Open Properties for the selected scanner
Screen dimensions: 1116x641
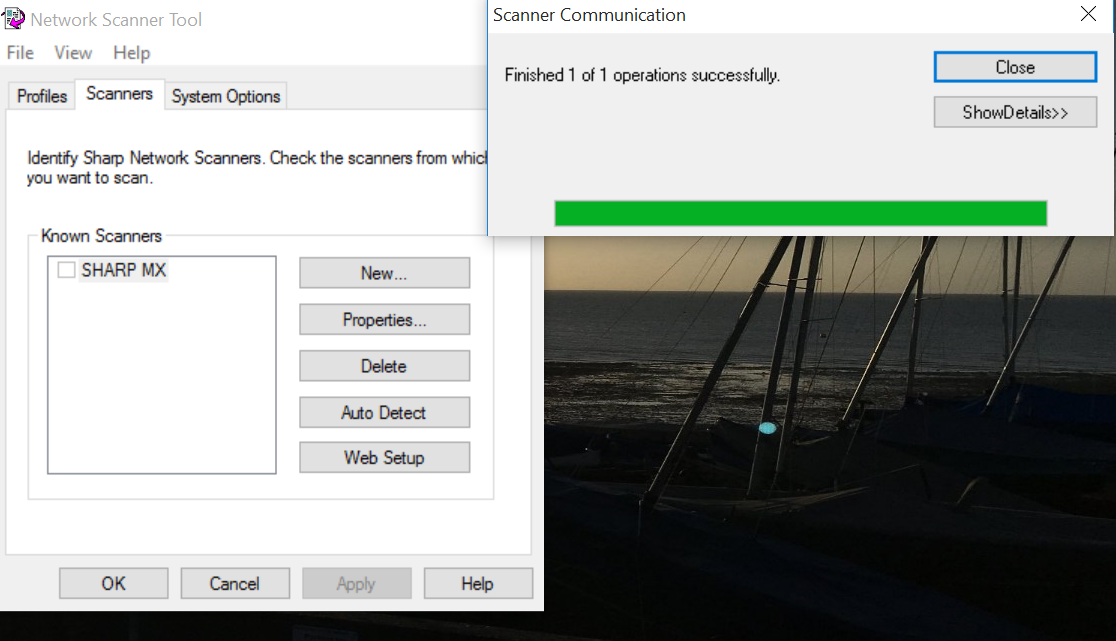[x=384, y=319]
